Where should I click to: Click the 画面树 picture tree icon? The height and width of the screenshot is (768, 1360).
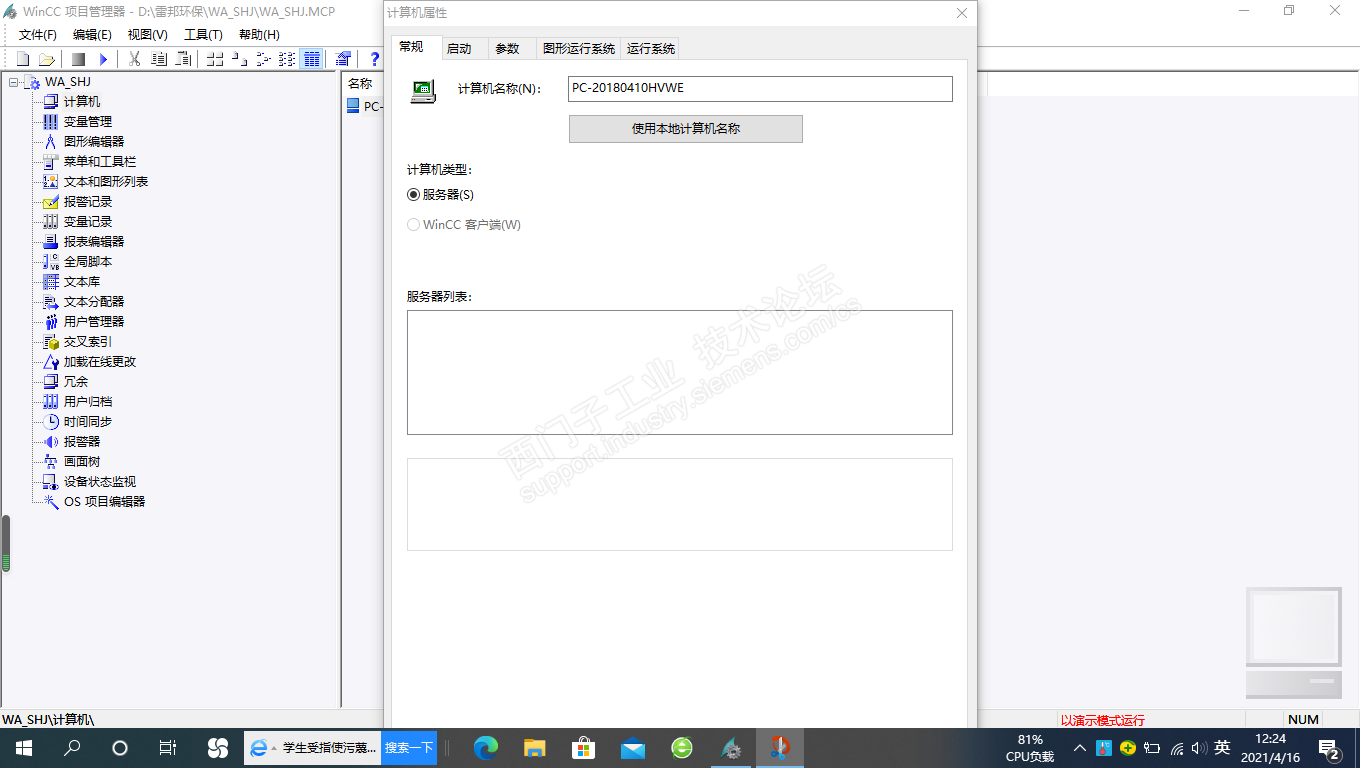coord(51,461)
